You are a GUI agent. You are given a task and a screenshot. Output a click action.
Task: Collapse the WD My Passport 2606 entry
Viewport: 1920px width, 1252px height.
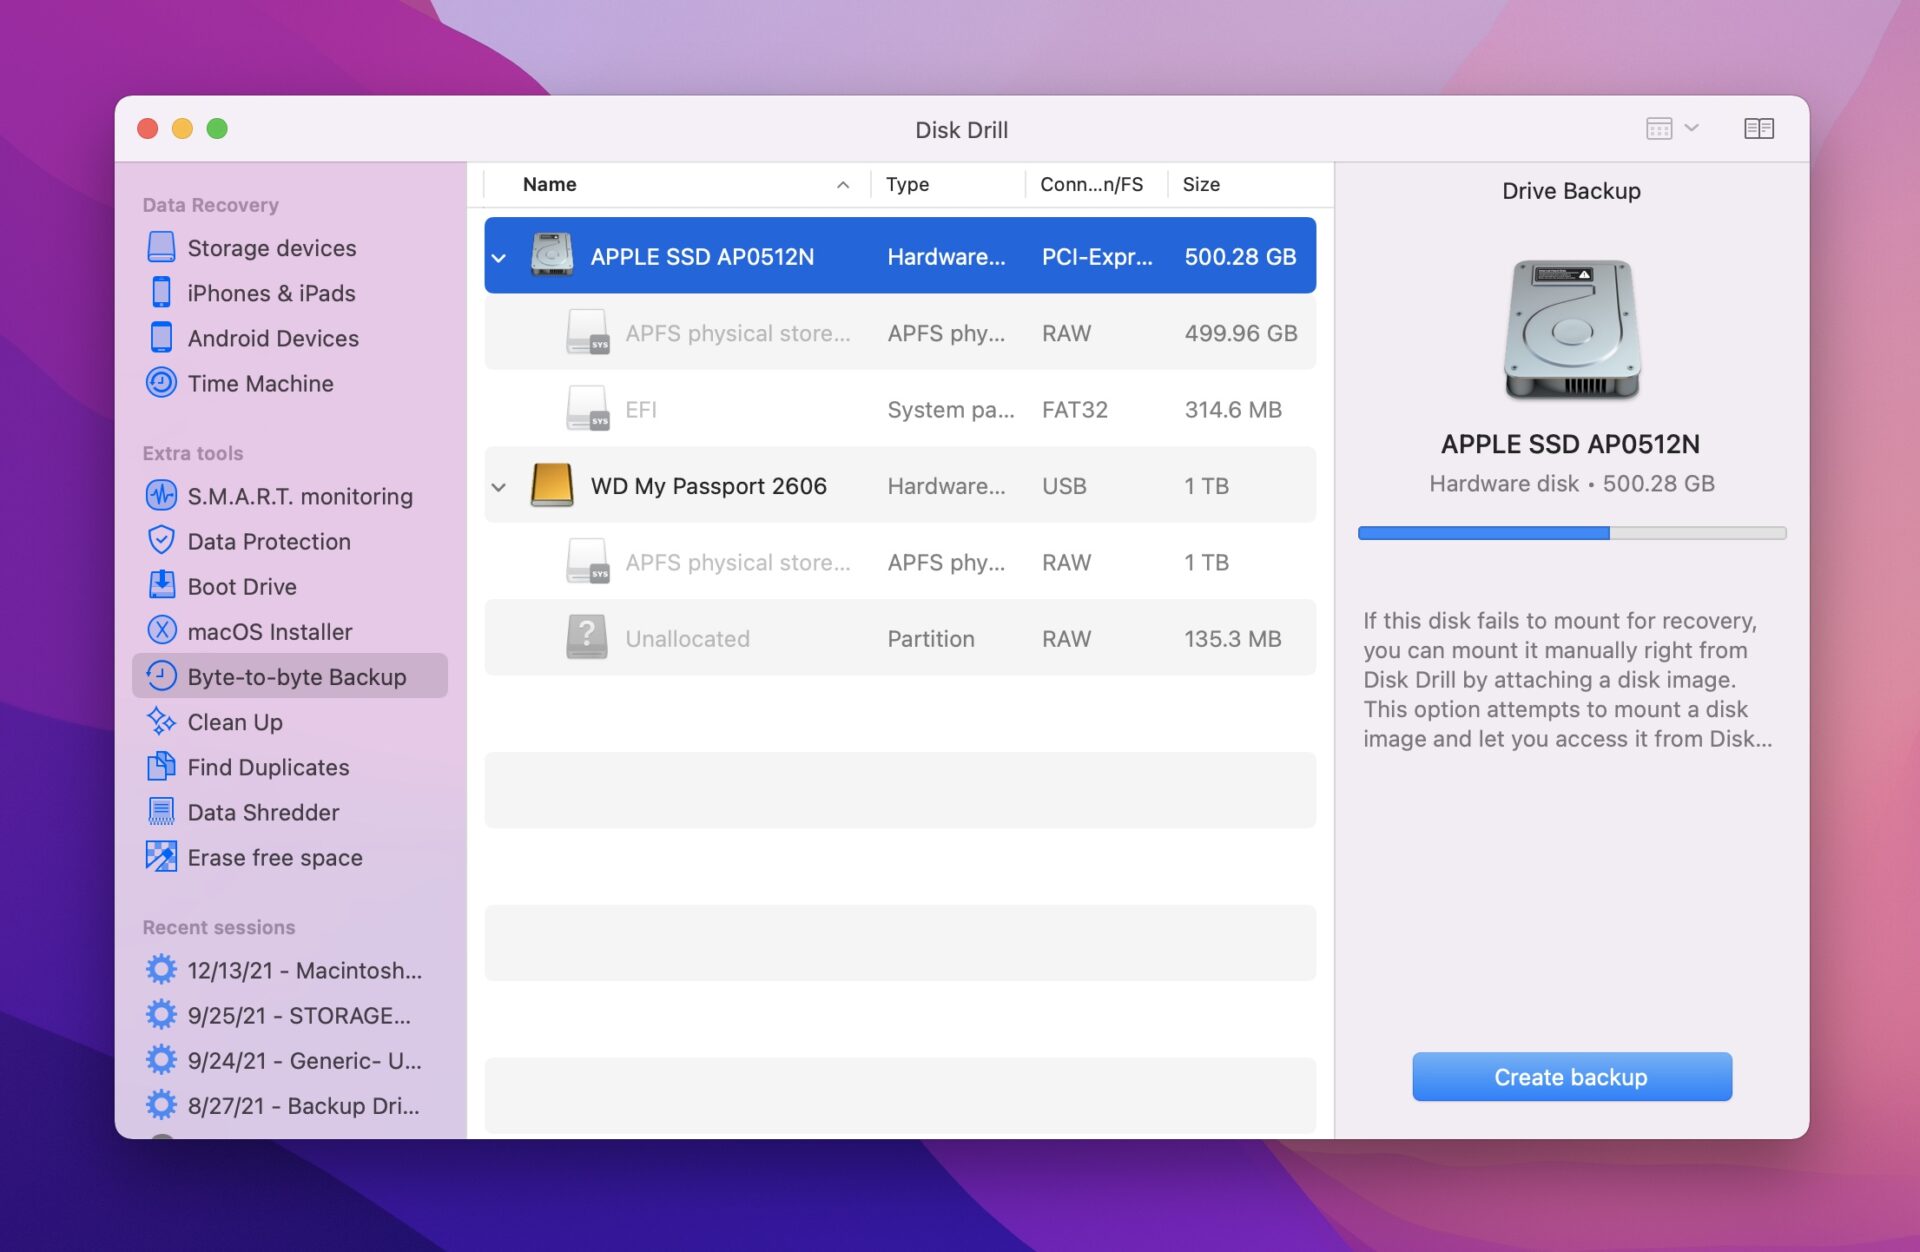coord(499,486)
